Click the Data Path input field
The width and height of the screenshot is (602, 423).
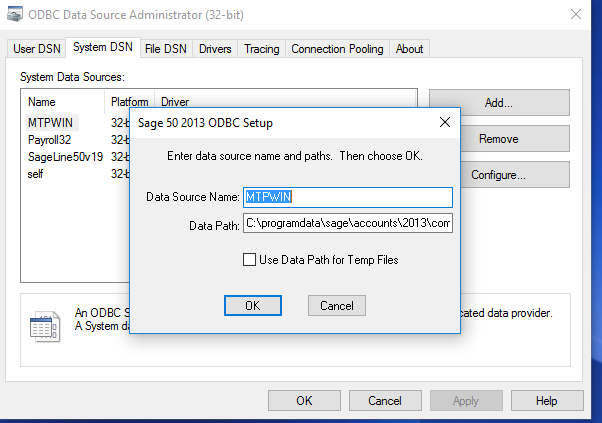pos(348,223)
